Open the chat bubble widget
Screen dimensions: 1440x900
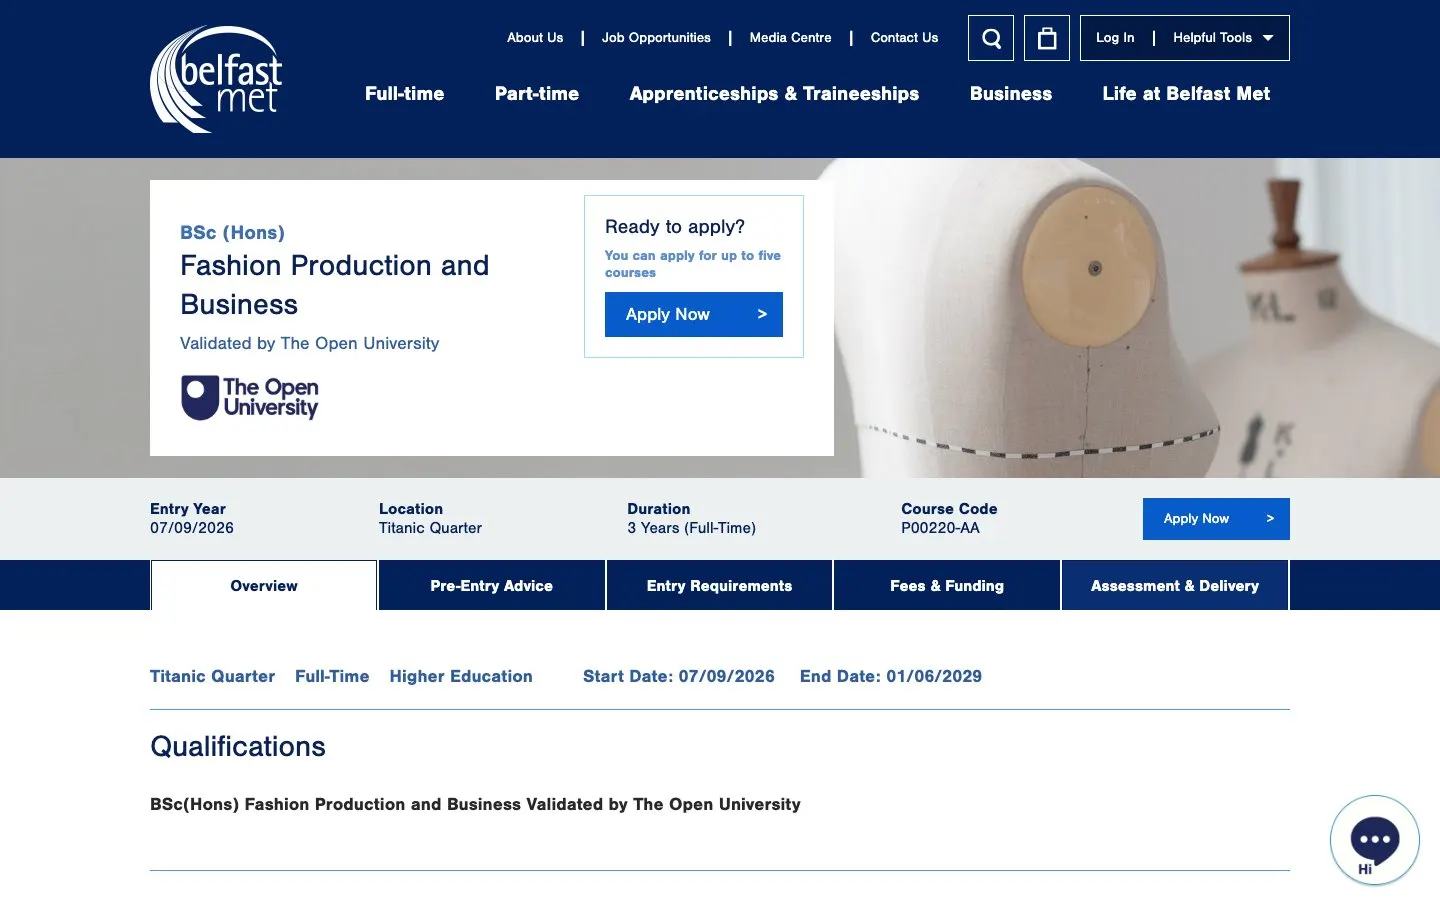click(1375, 841)
